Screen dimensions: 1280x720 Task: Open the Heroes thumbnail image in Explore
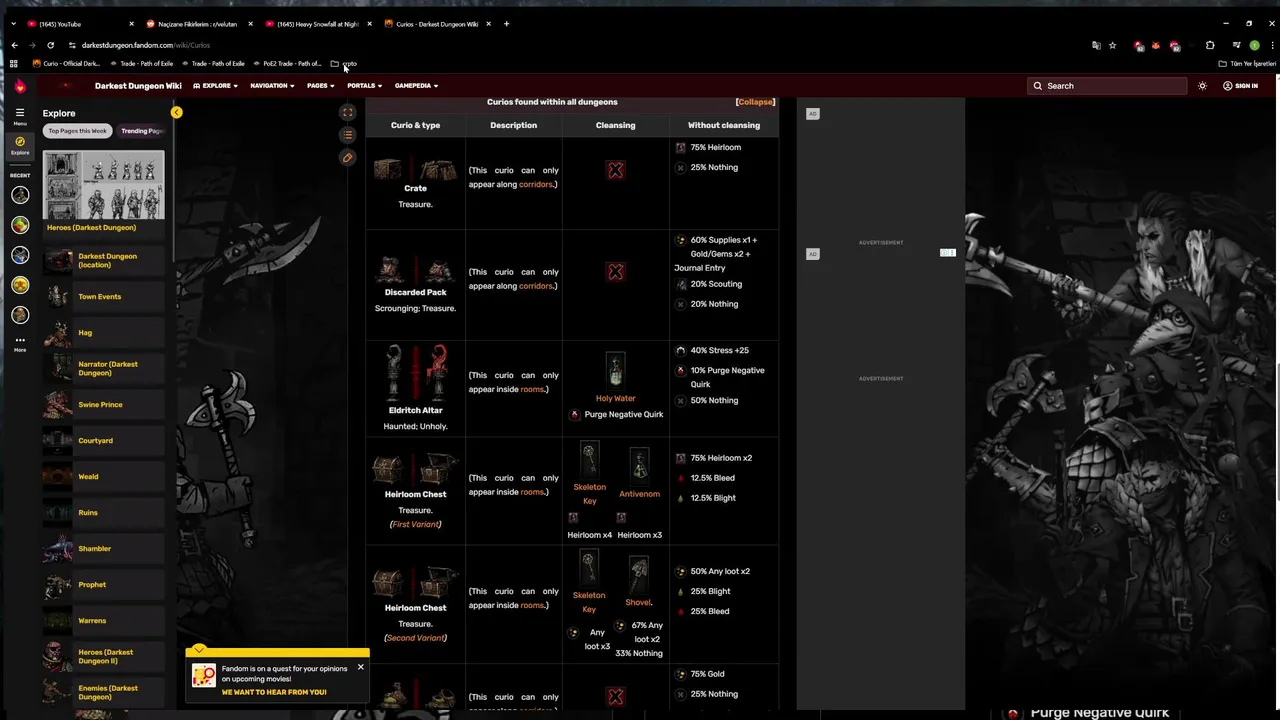103,185
